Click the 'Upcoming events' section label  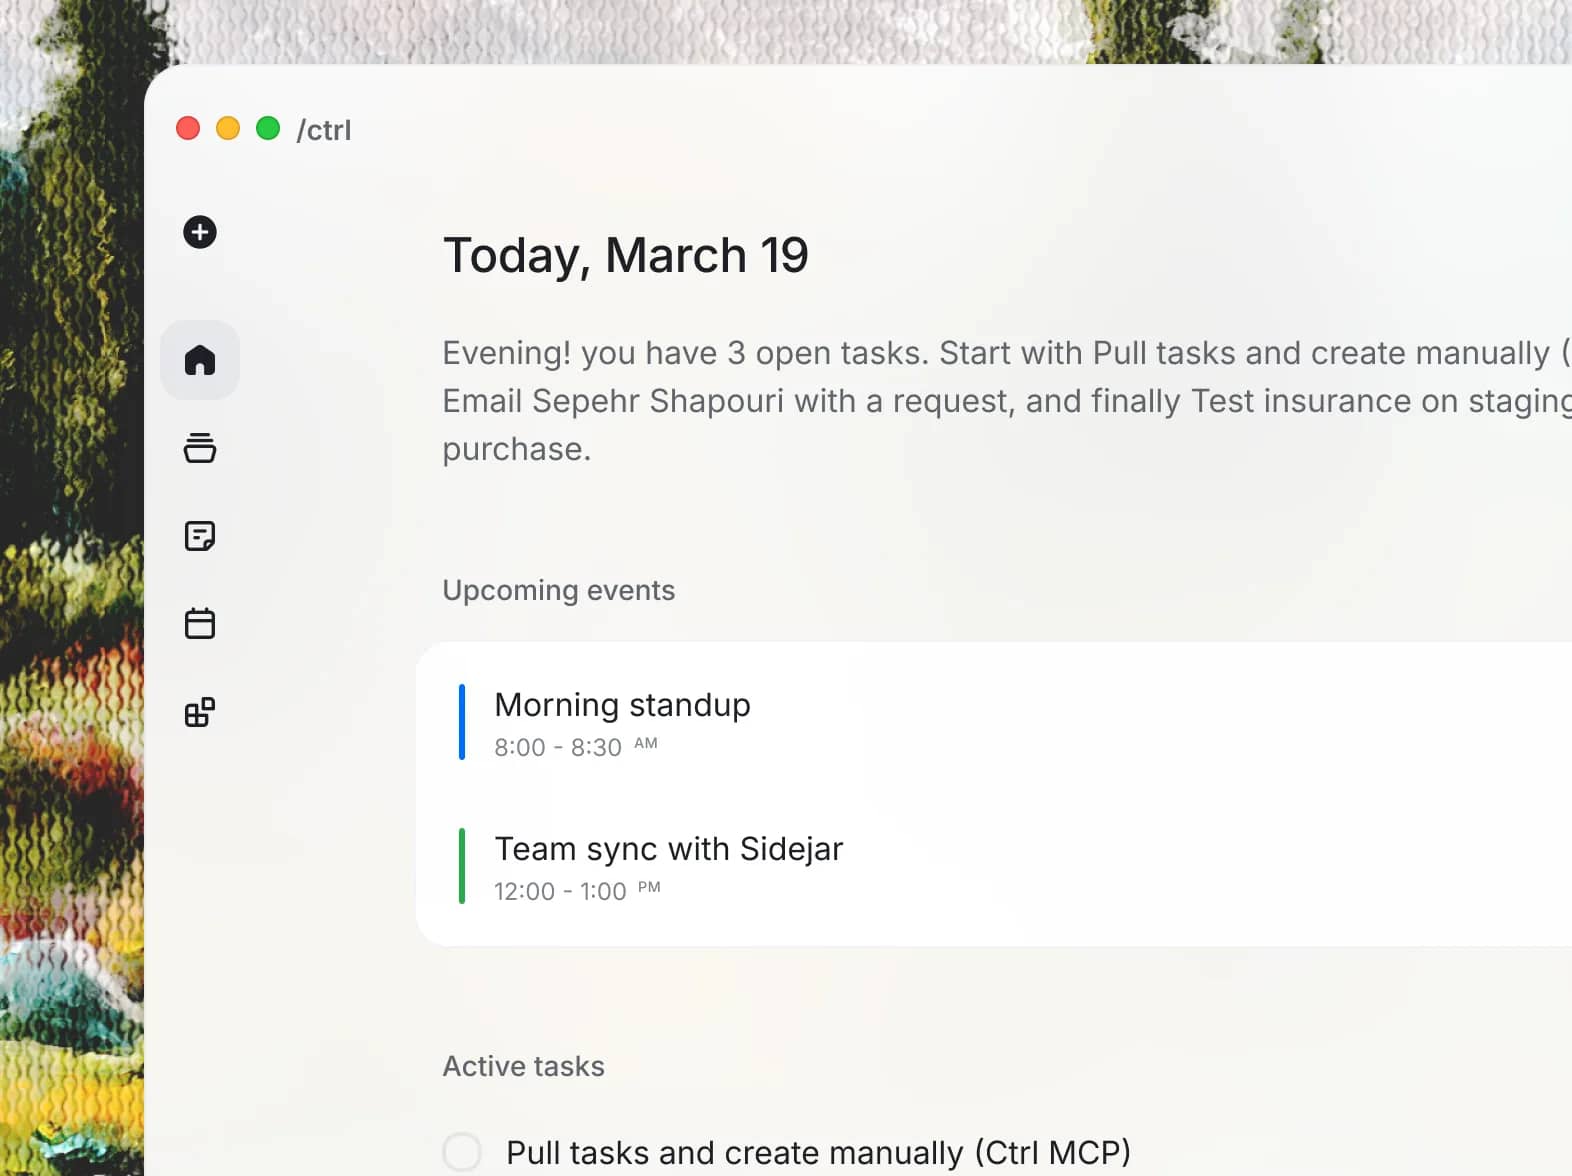click(559, 590)
